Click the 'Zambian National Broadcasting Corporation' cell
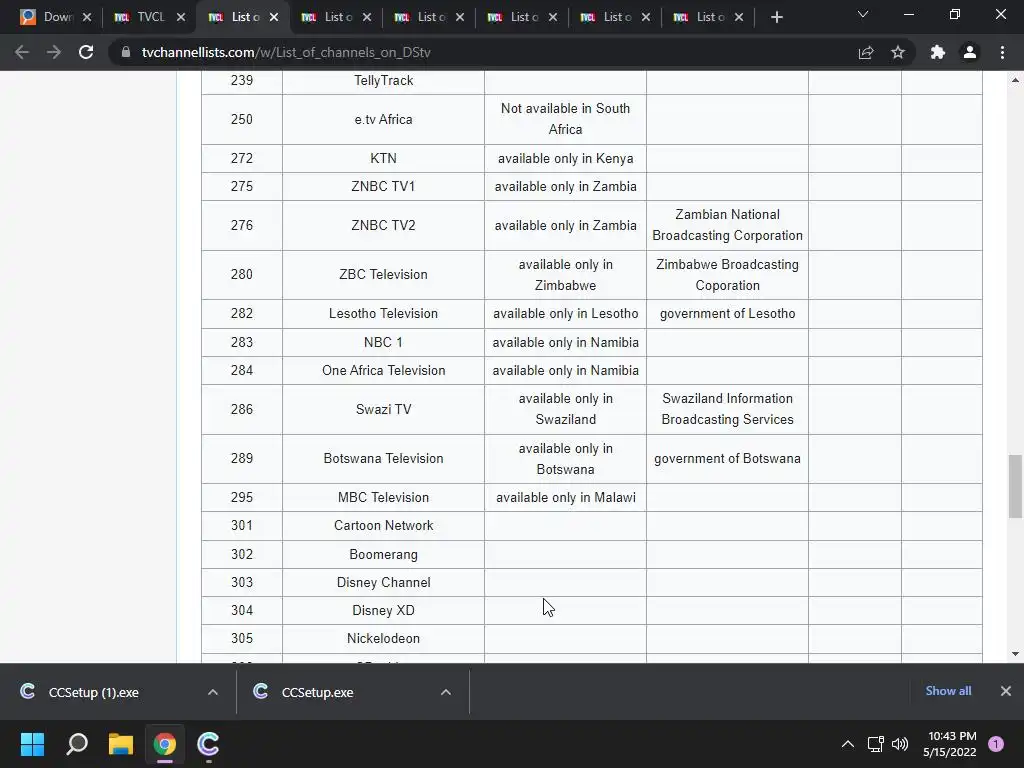Viewport: 1024px width, 768px height. (728, 225)
